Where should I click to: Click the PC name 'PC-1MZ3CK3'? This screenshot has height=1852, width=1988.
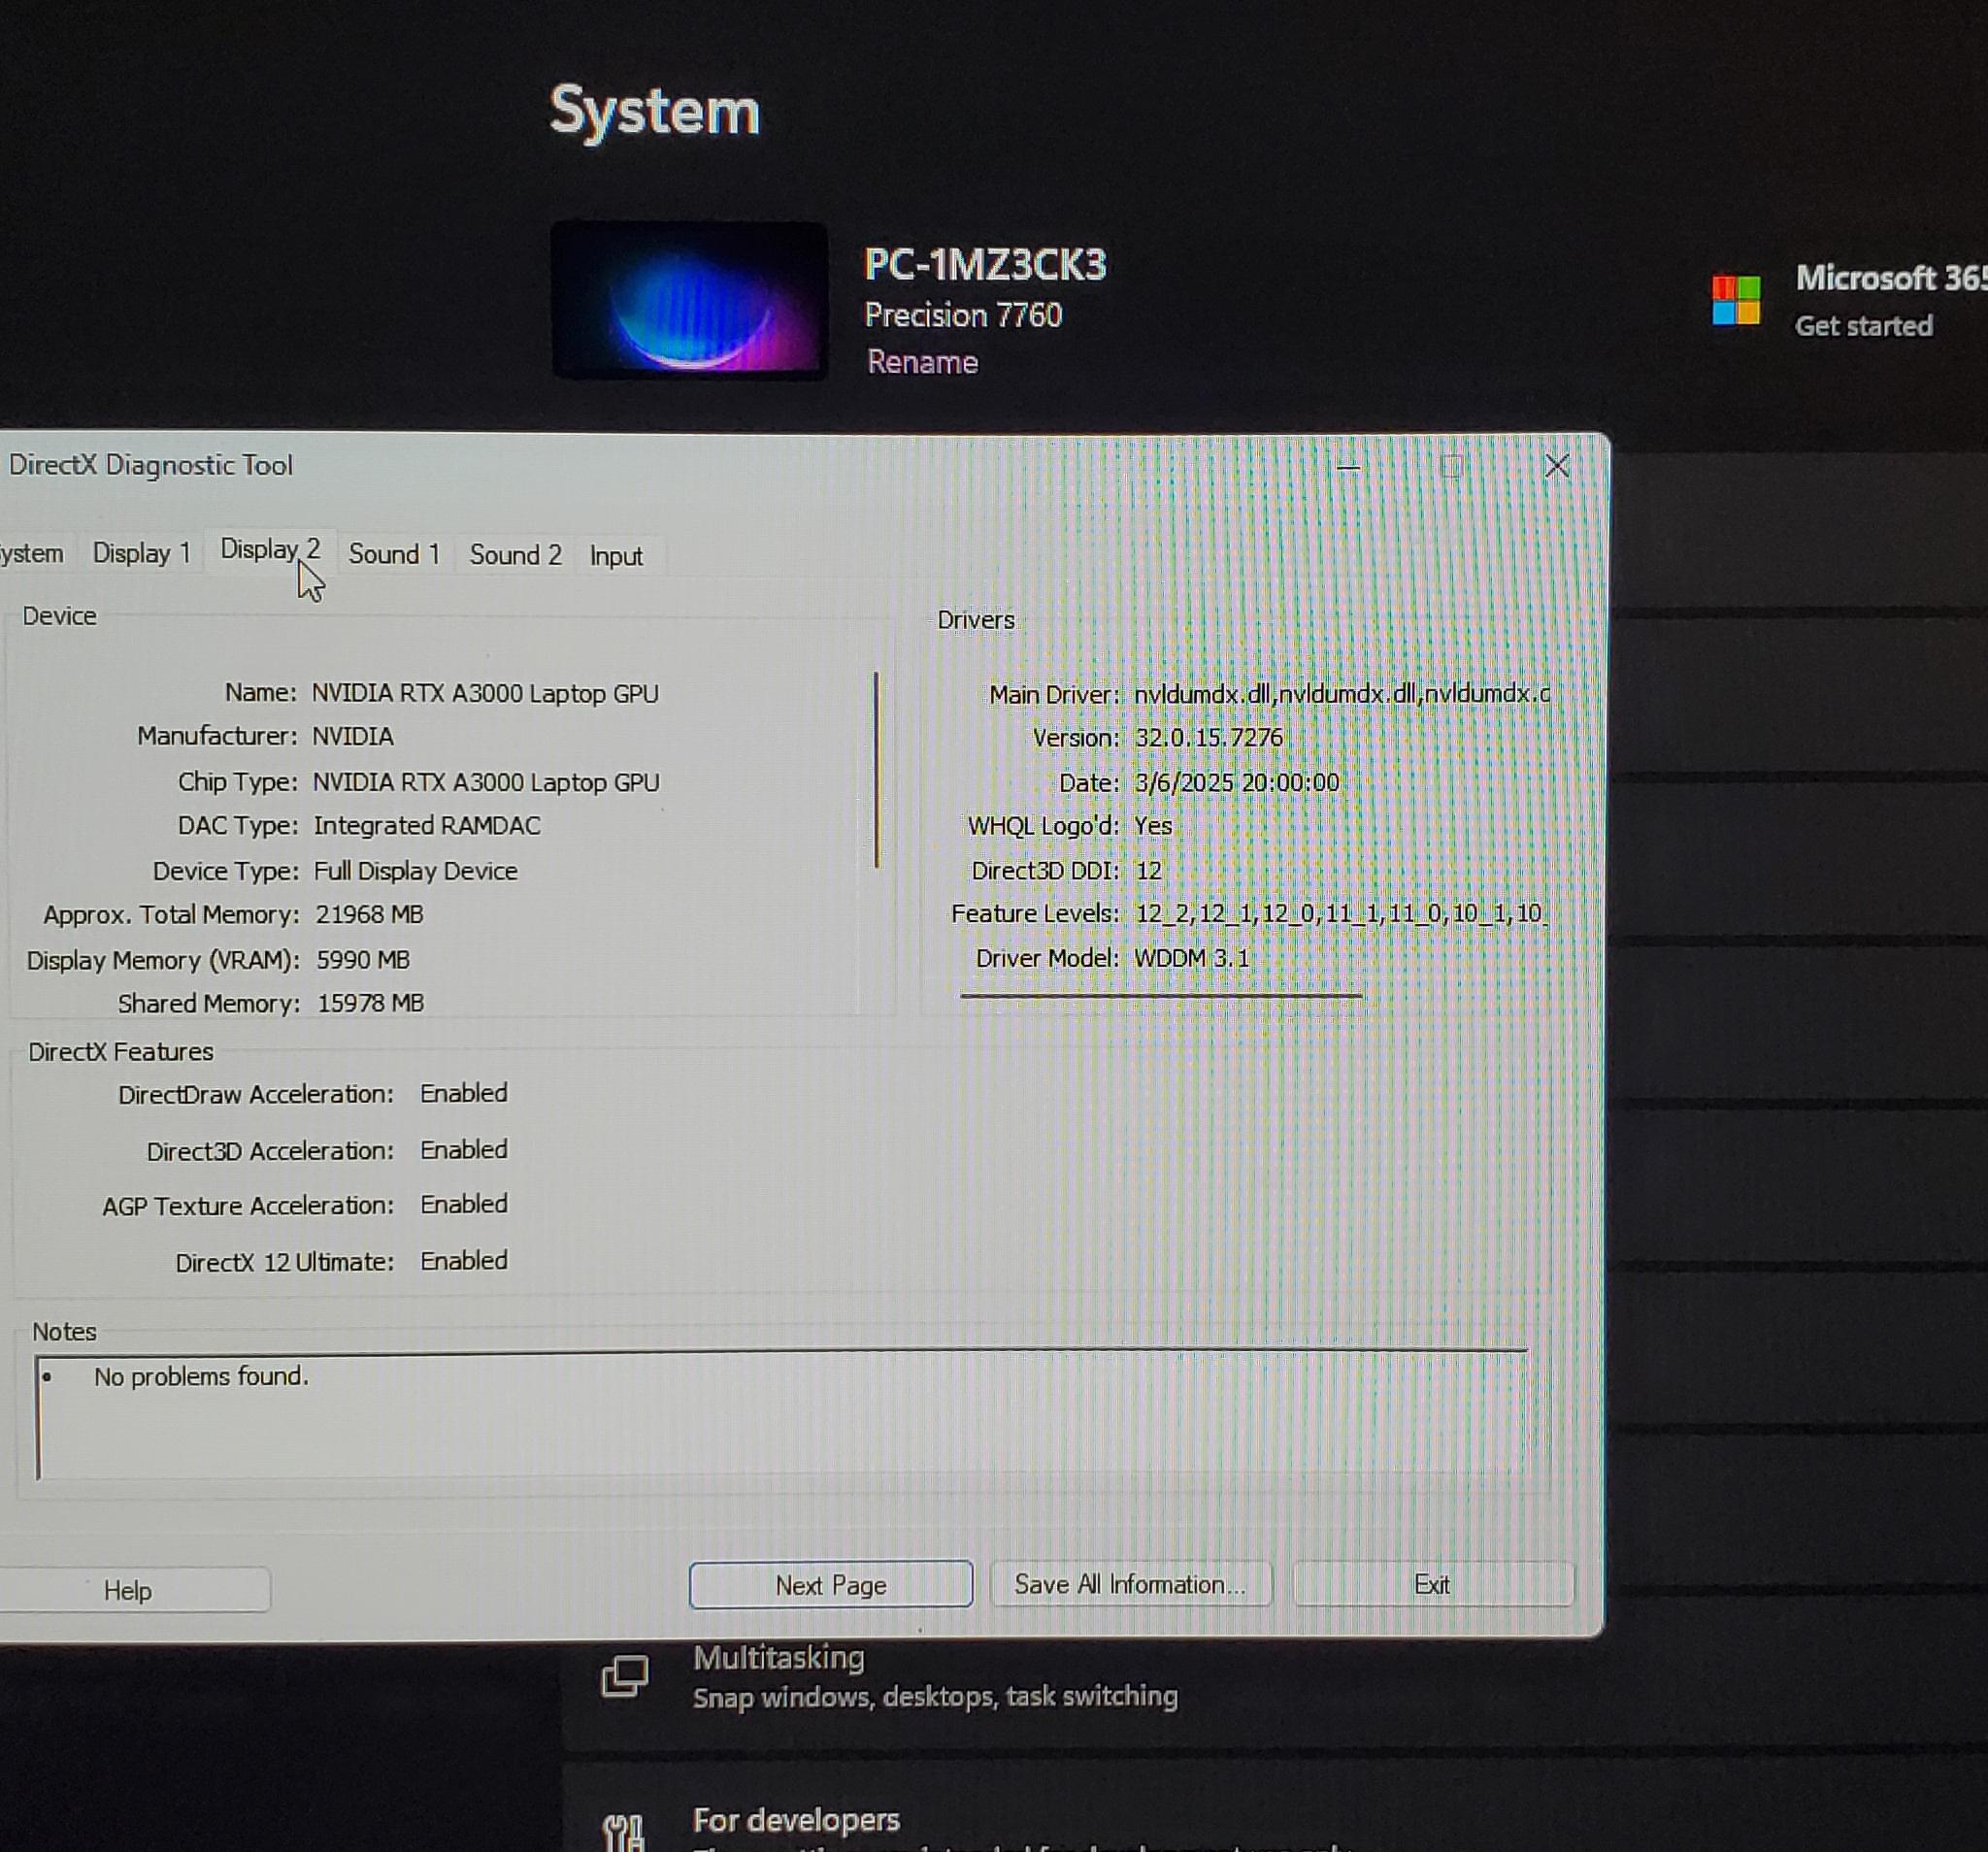point(985,265)
